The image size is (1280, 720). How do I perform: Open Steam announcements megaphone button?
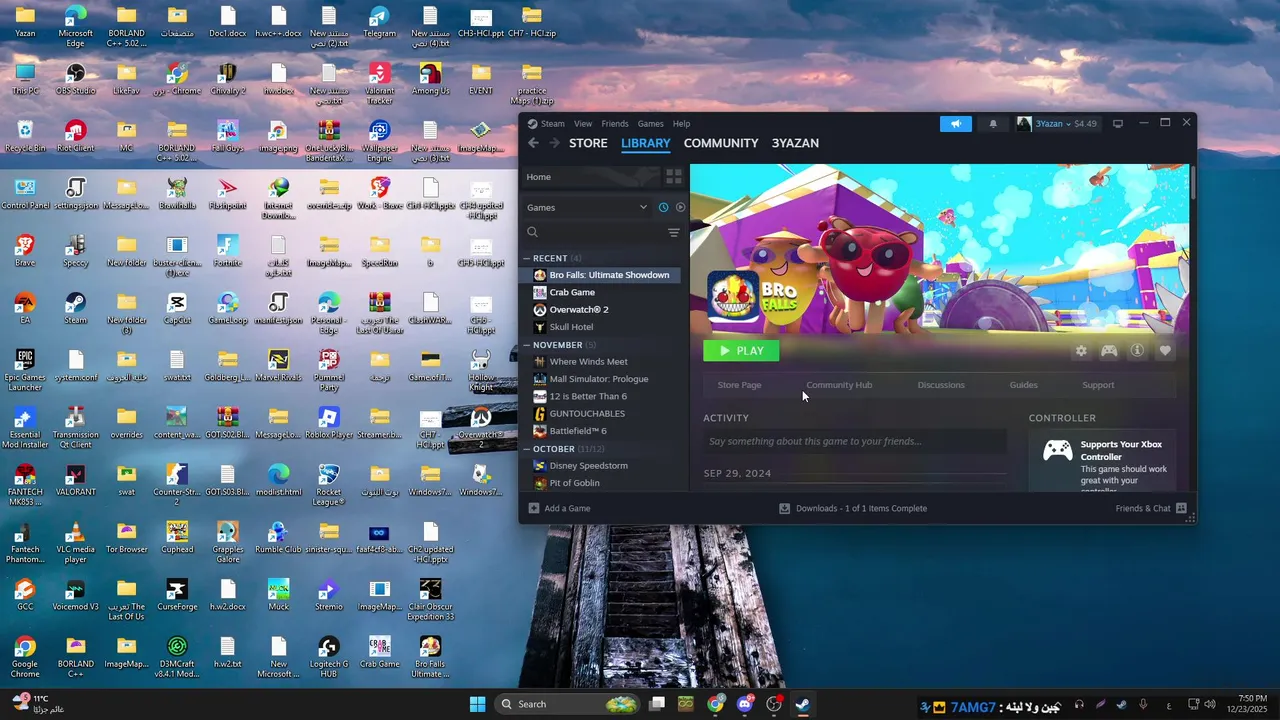955,124
